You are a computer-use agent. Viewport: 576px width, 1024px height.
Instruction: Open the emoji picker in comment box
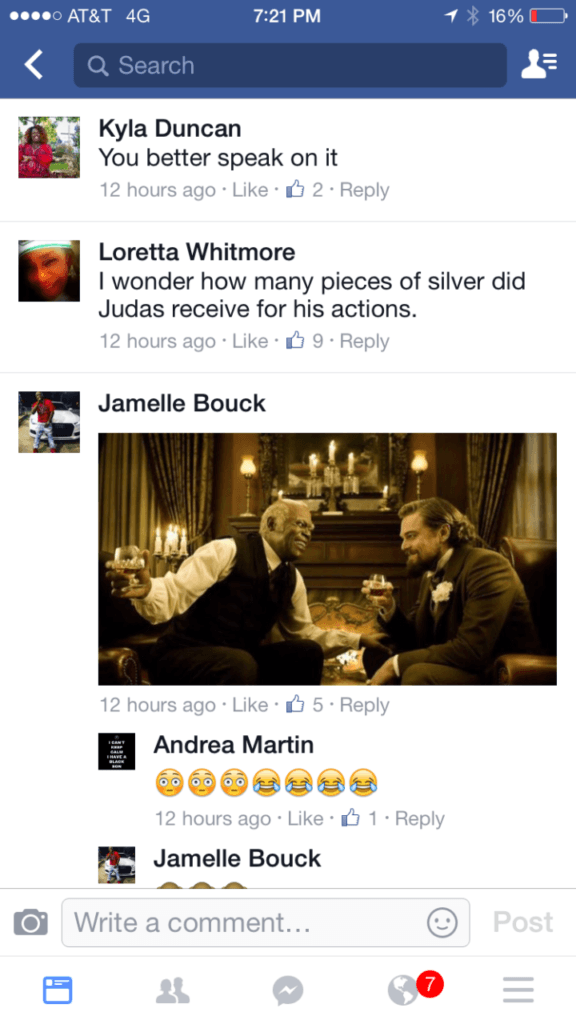point(442,923)
